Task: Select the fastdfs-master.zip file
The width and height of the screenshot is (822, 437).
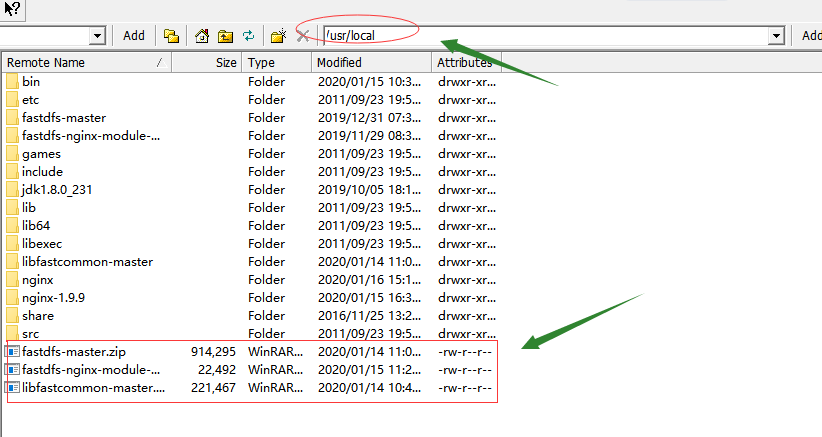Action: pyautogui.click(x=74, y=352)
